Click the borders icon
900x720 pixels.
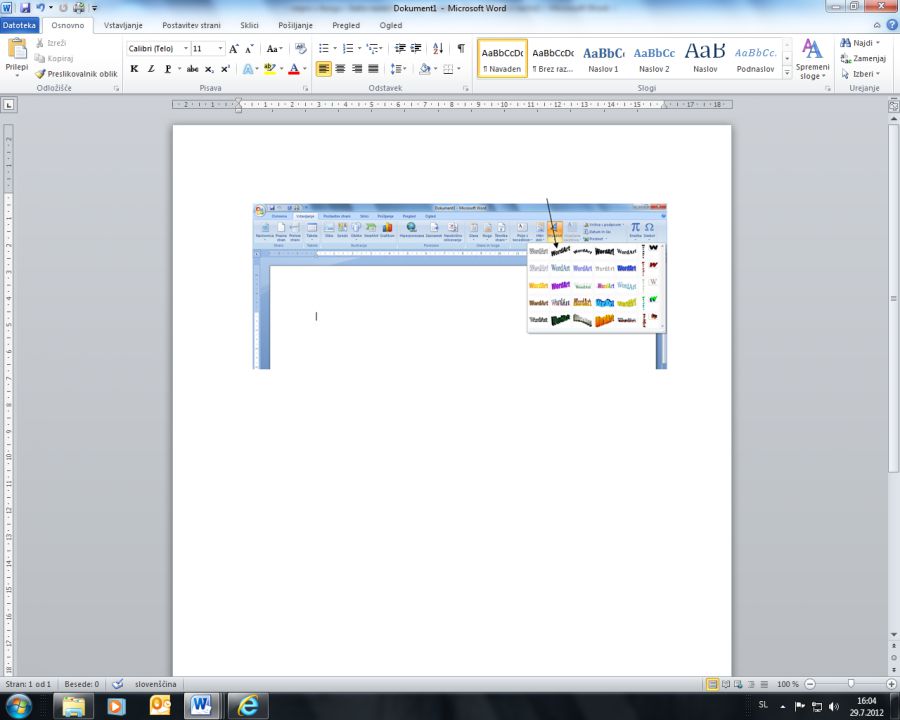pyautogui.click(x=448, y=69)
